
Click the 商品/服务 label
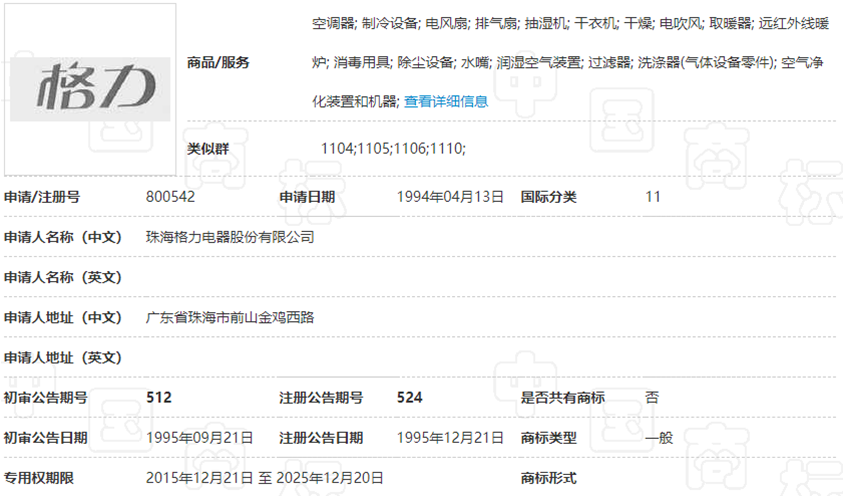point(218,62)
